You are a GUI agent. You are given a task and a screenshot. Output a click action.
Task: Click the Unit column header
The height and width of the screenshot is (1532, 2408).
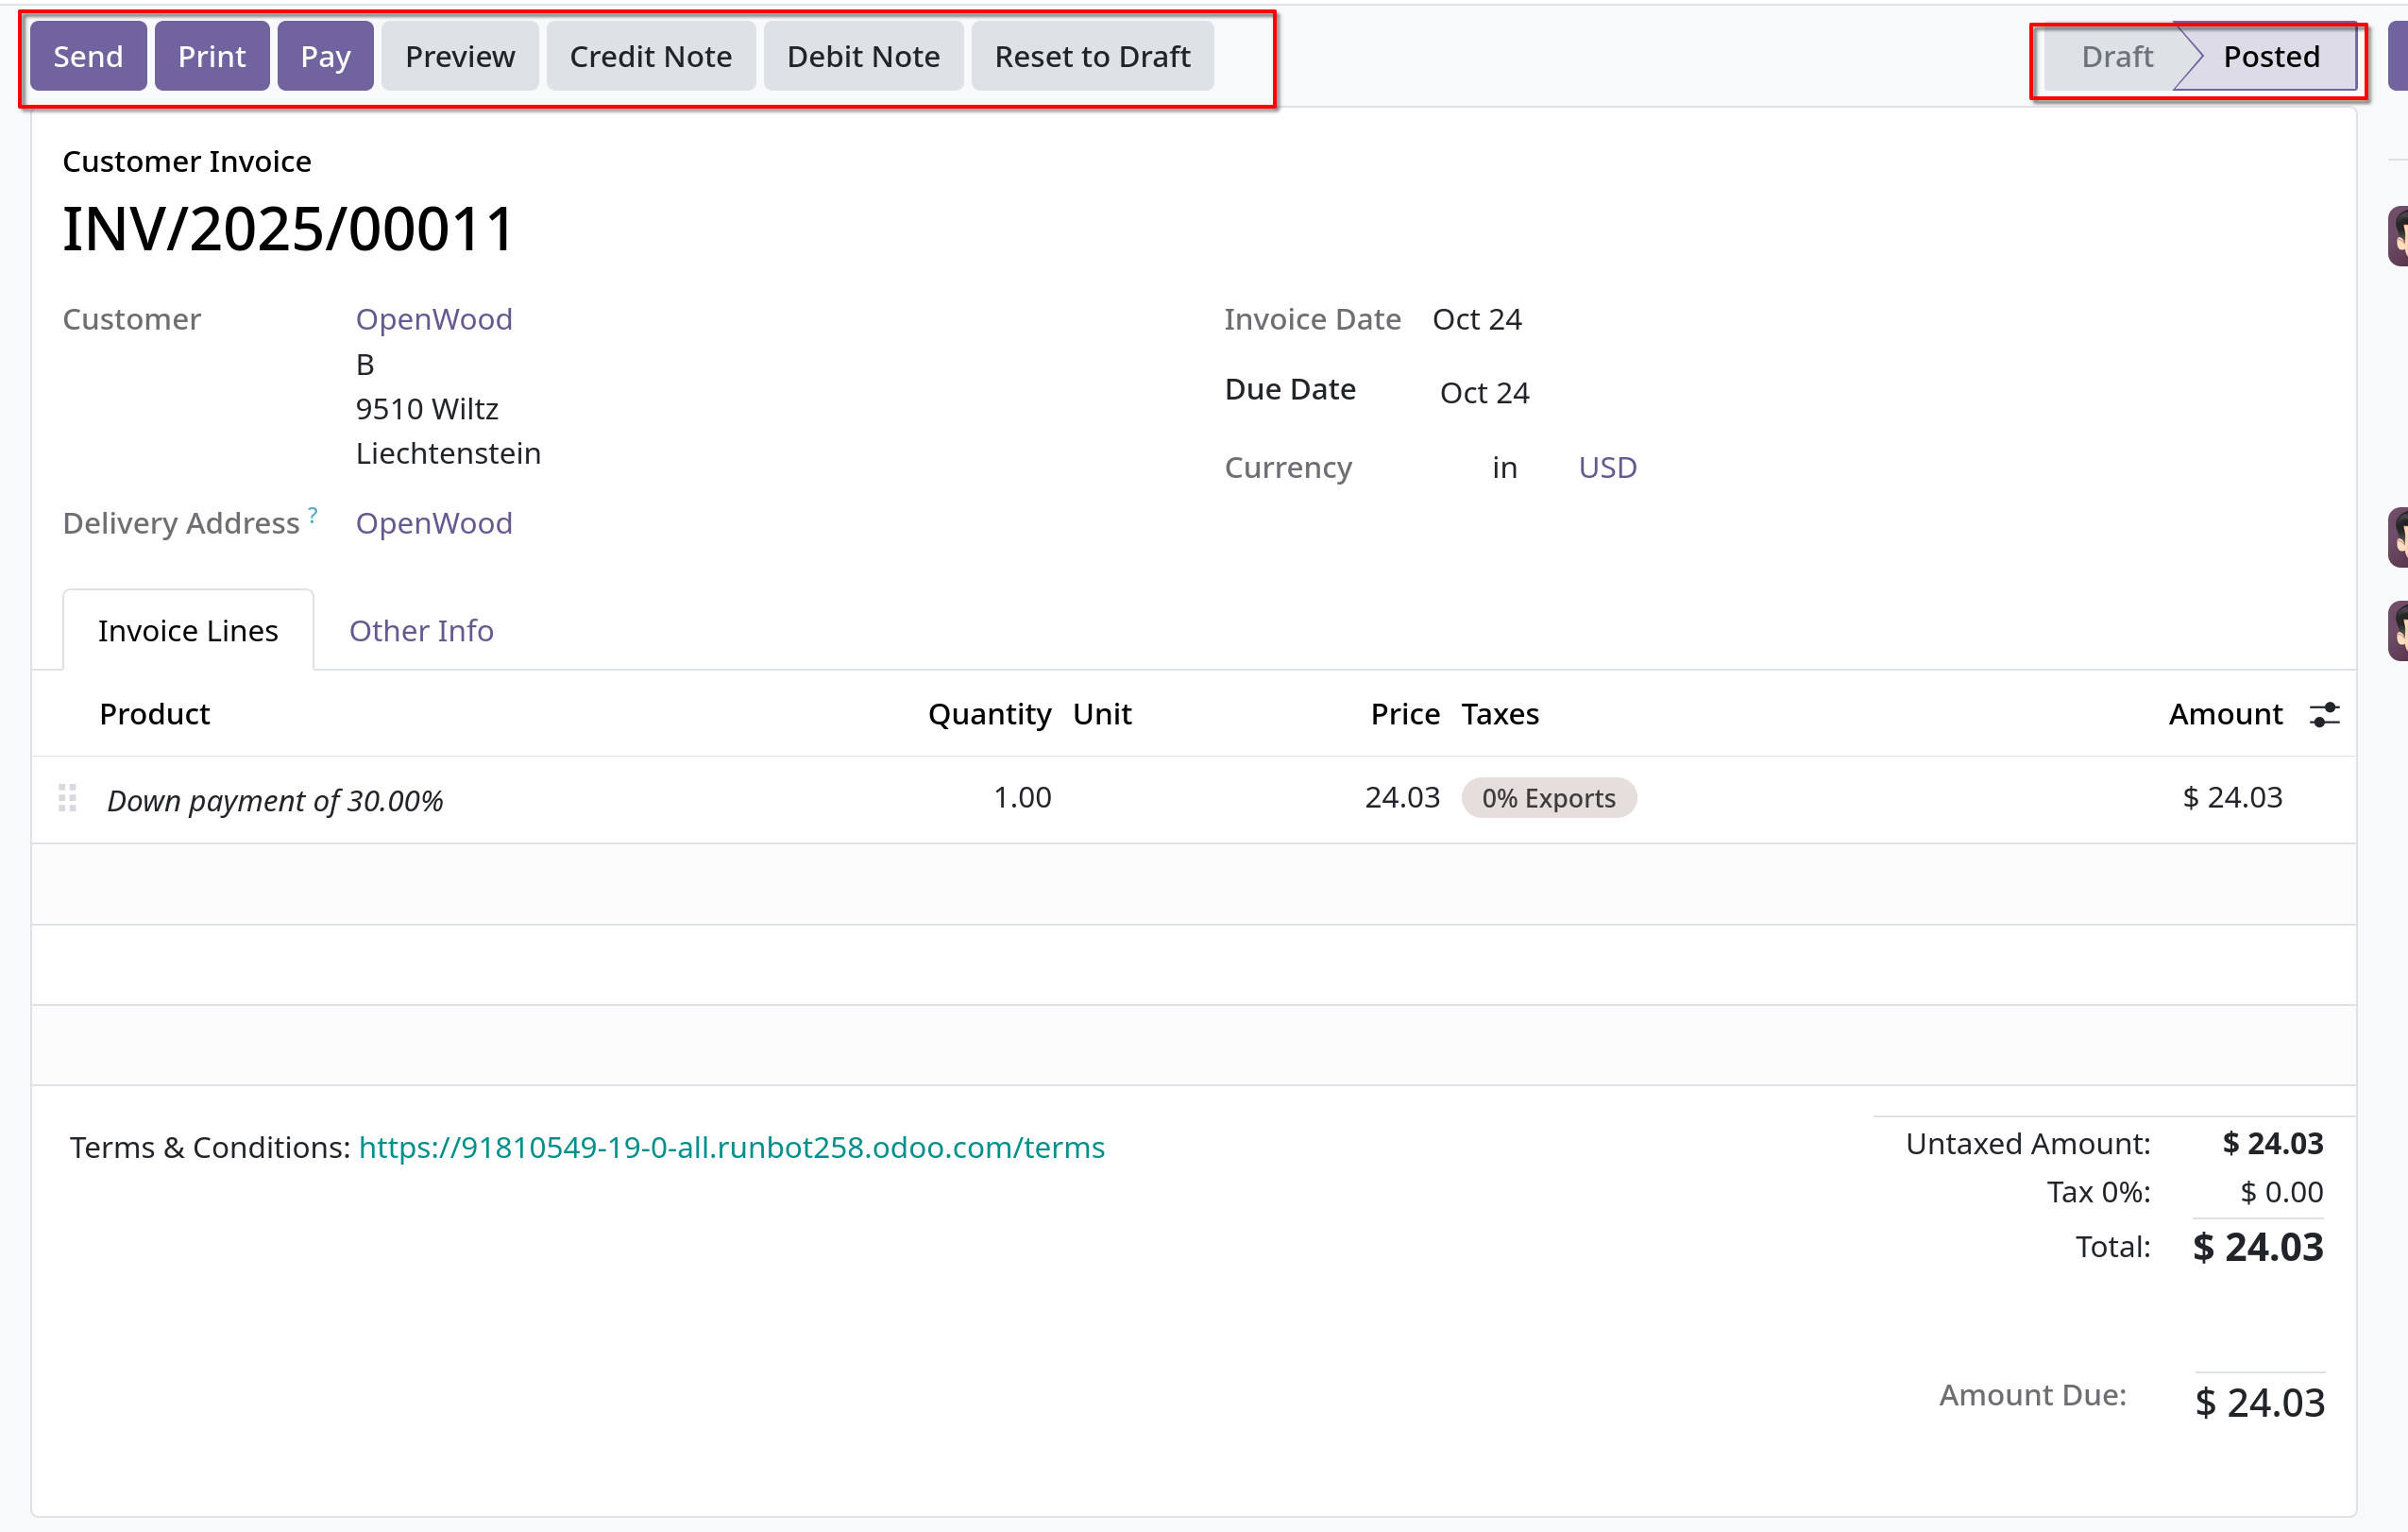1102,714
